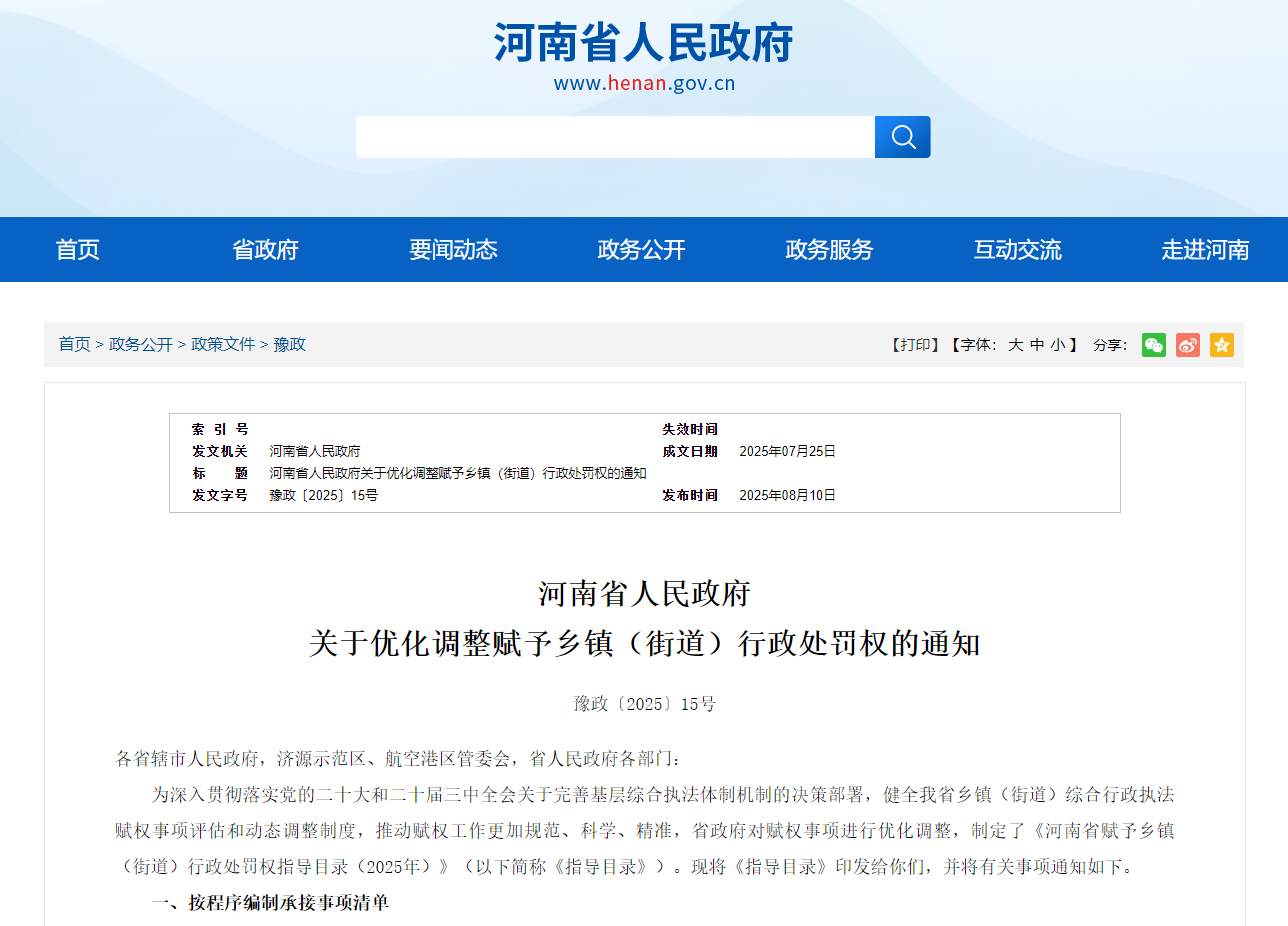1288x926 pixels.
Task: Click the magnifier search button
Action: click(x=902, y=137)
